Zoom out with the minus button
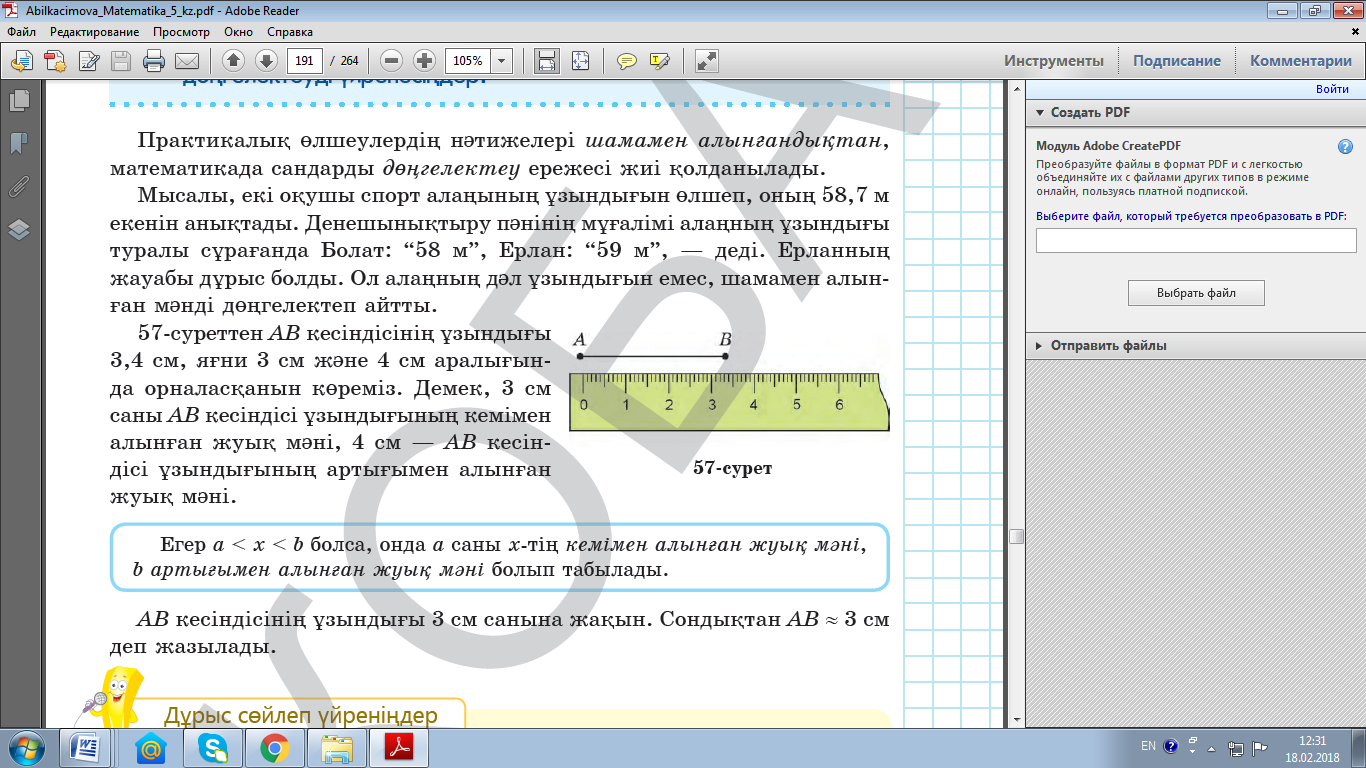This screenshot has height=768, width=1366. click(391, 61)
